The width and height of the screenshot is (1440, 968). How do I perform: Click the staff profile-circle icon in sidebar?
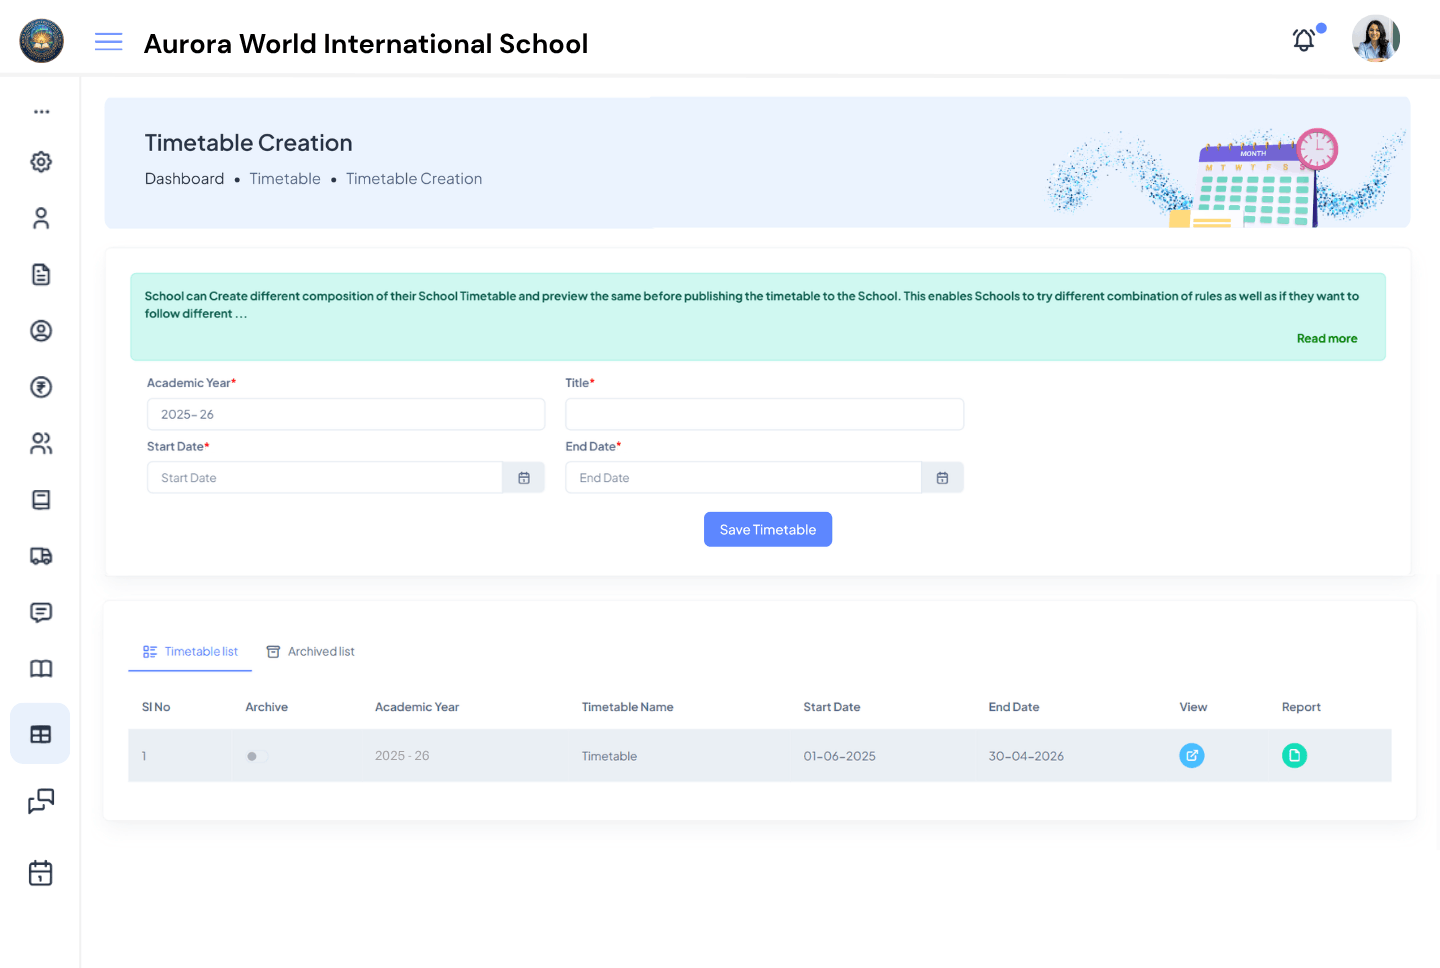40,330
